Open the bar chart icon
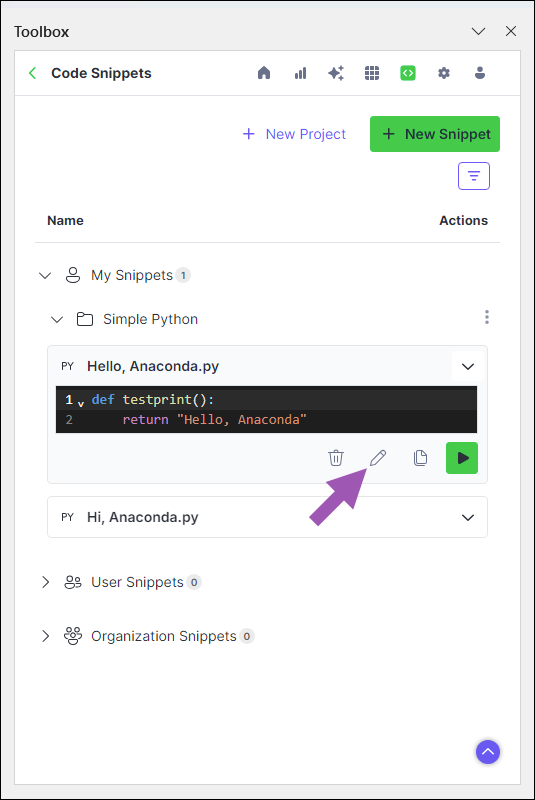This screenshot has width=535, height=800. [x=300, y=73]
